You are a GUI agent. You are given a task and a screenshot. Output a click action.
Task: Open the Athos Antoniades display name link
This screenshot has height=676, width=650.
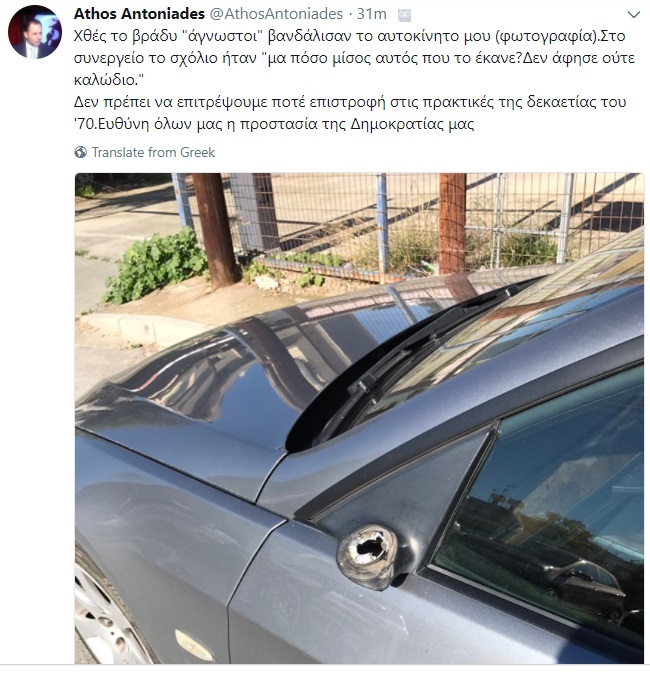[139, 14]
